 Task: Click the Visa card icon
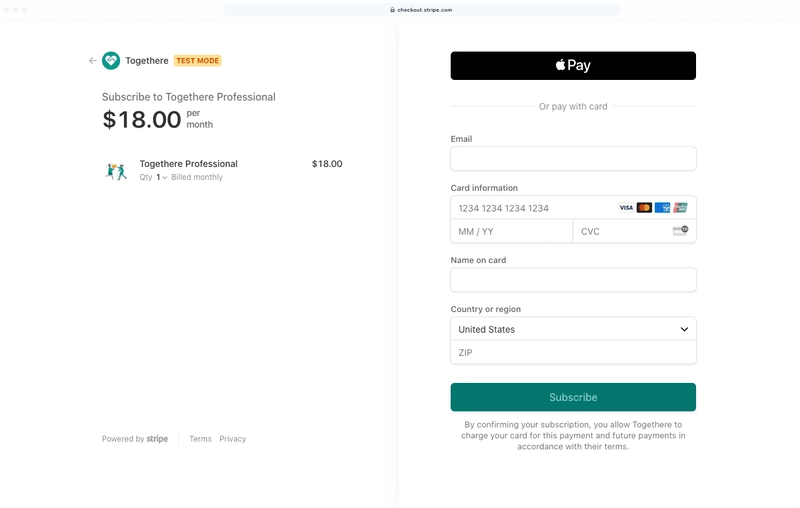click(626, 208)
